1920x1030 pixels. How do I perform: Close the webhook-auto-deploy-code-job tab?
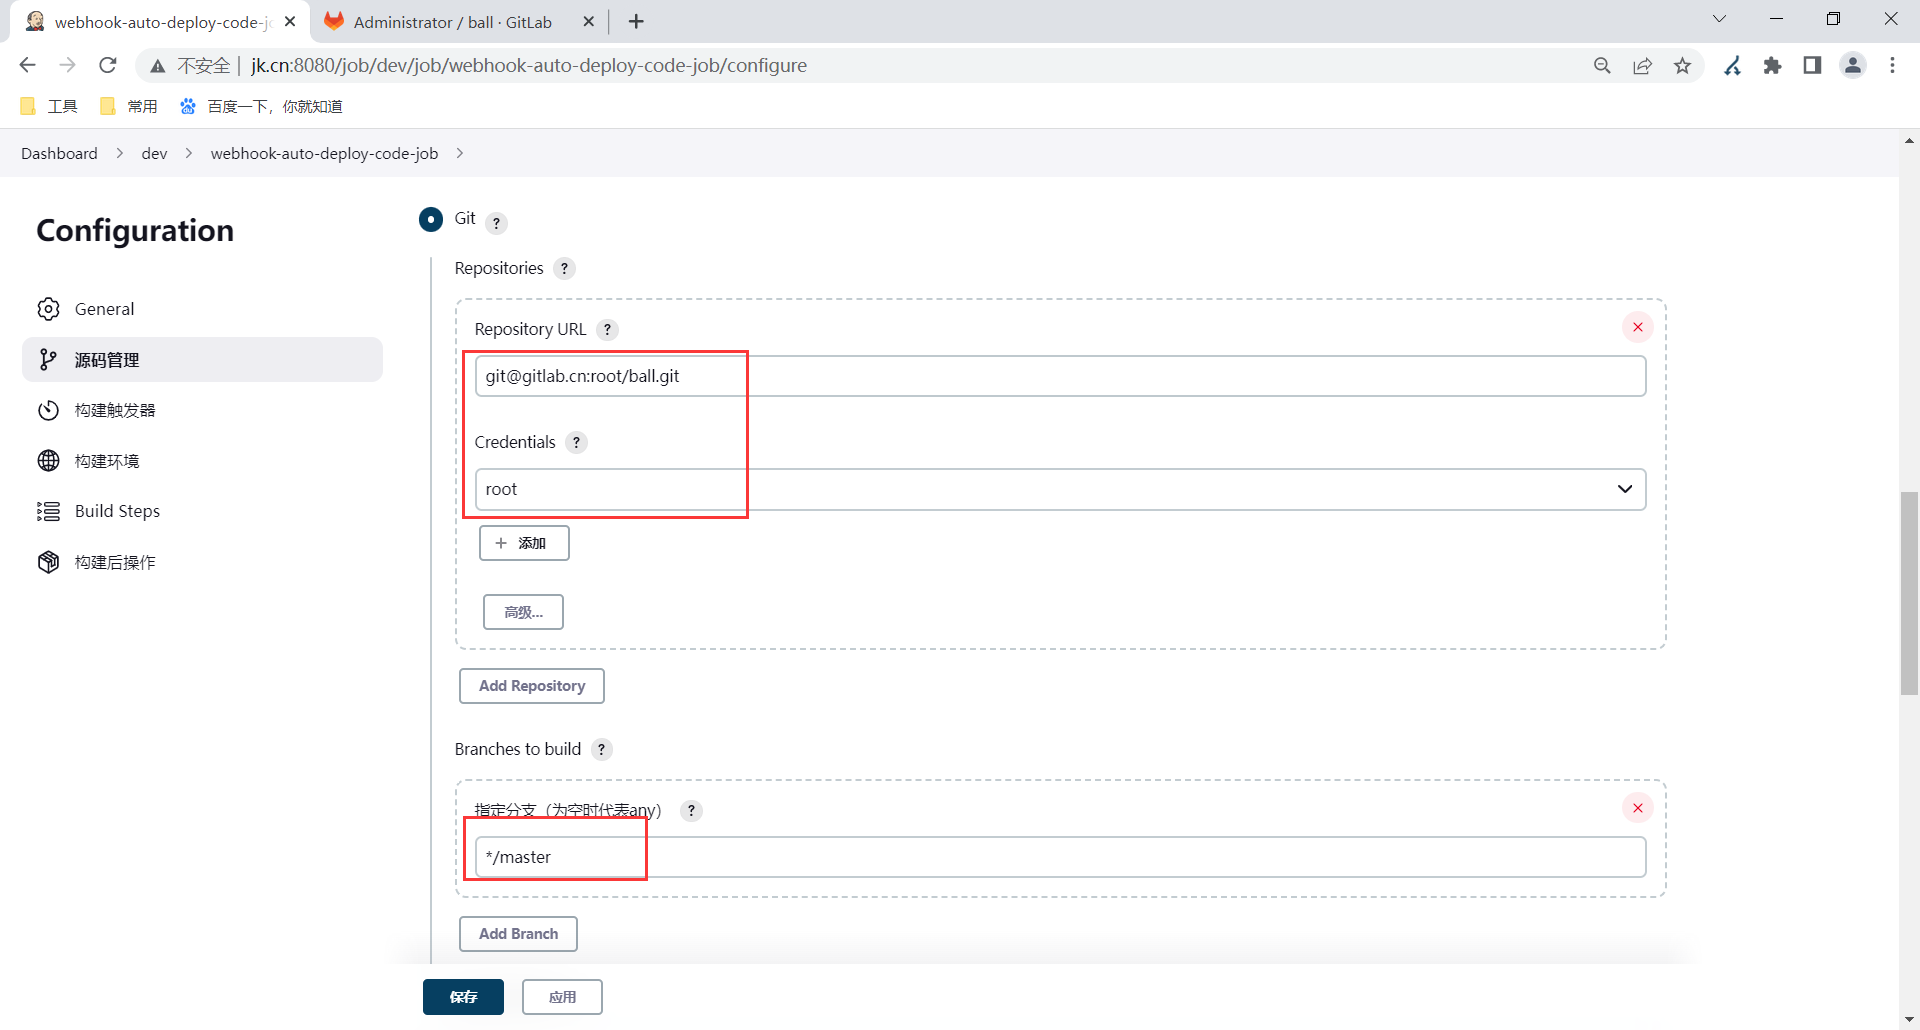tap(290, 21)
